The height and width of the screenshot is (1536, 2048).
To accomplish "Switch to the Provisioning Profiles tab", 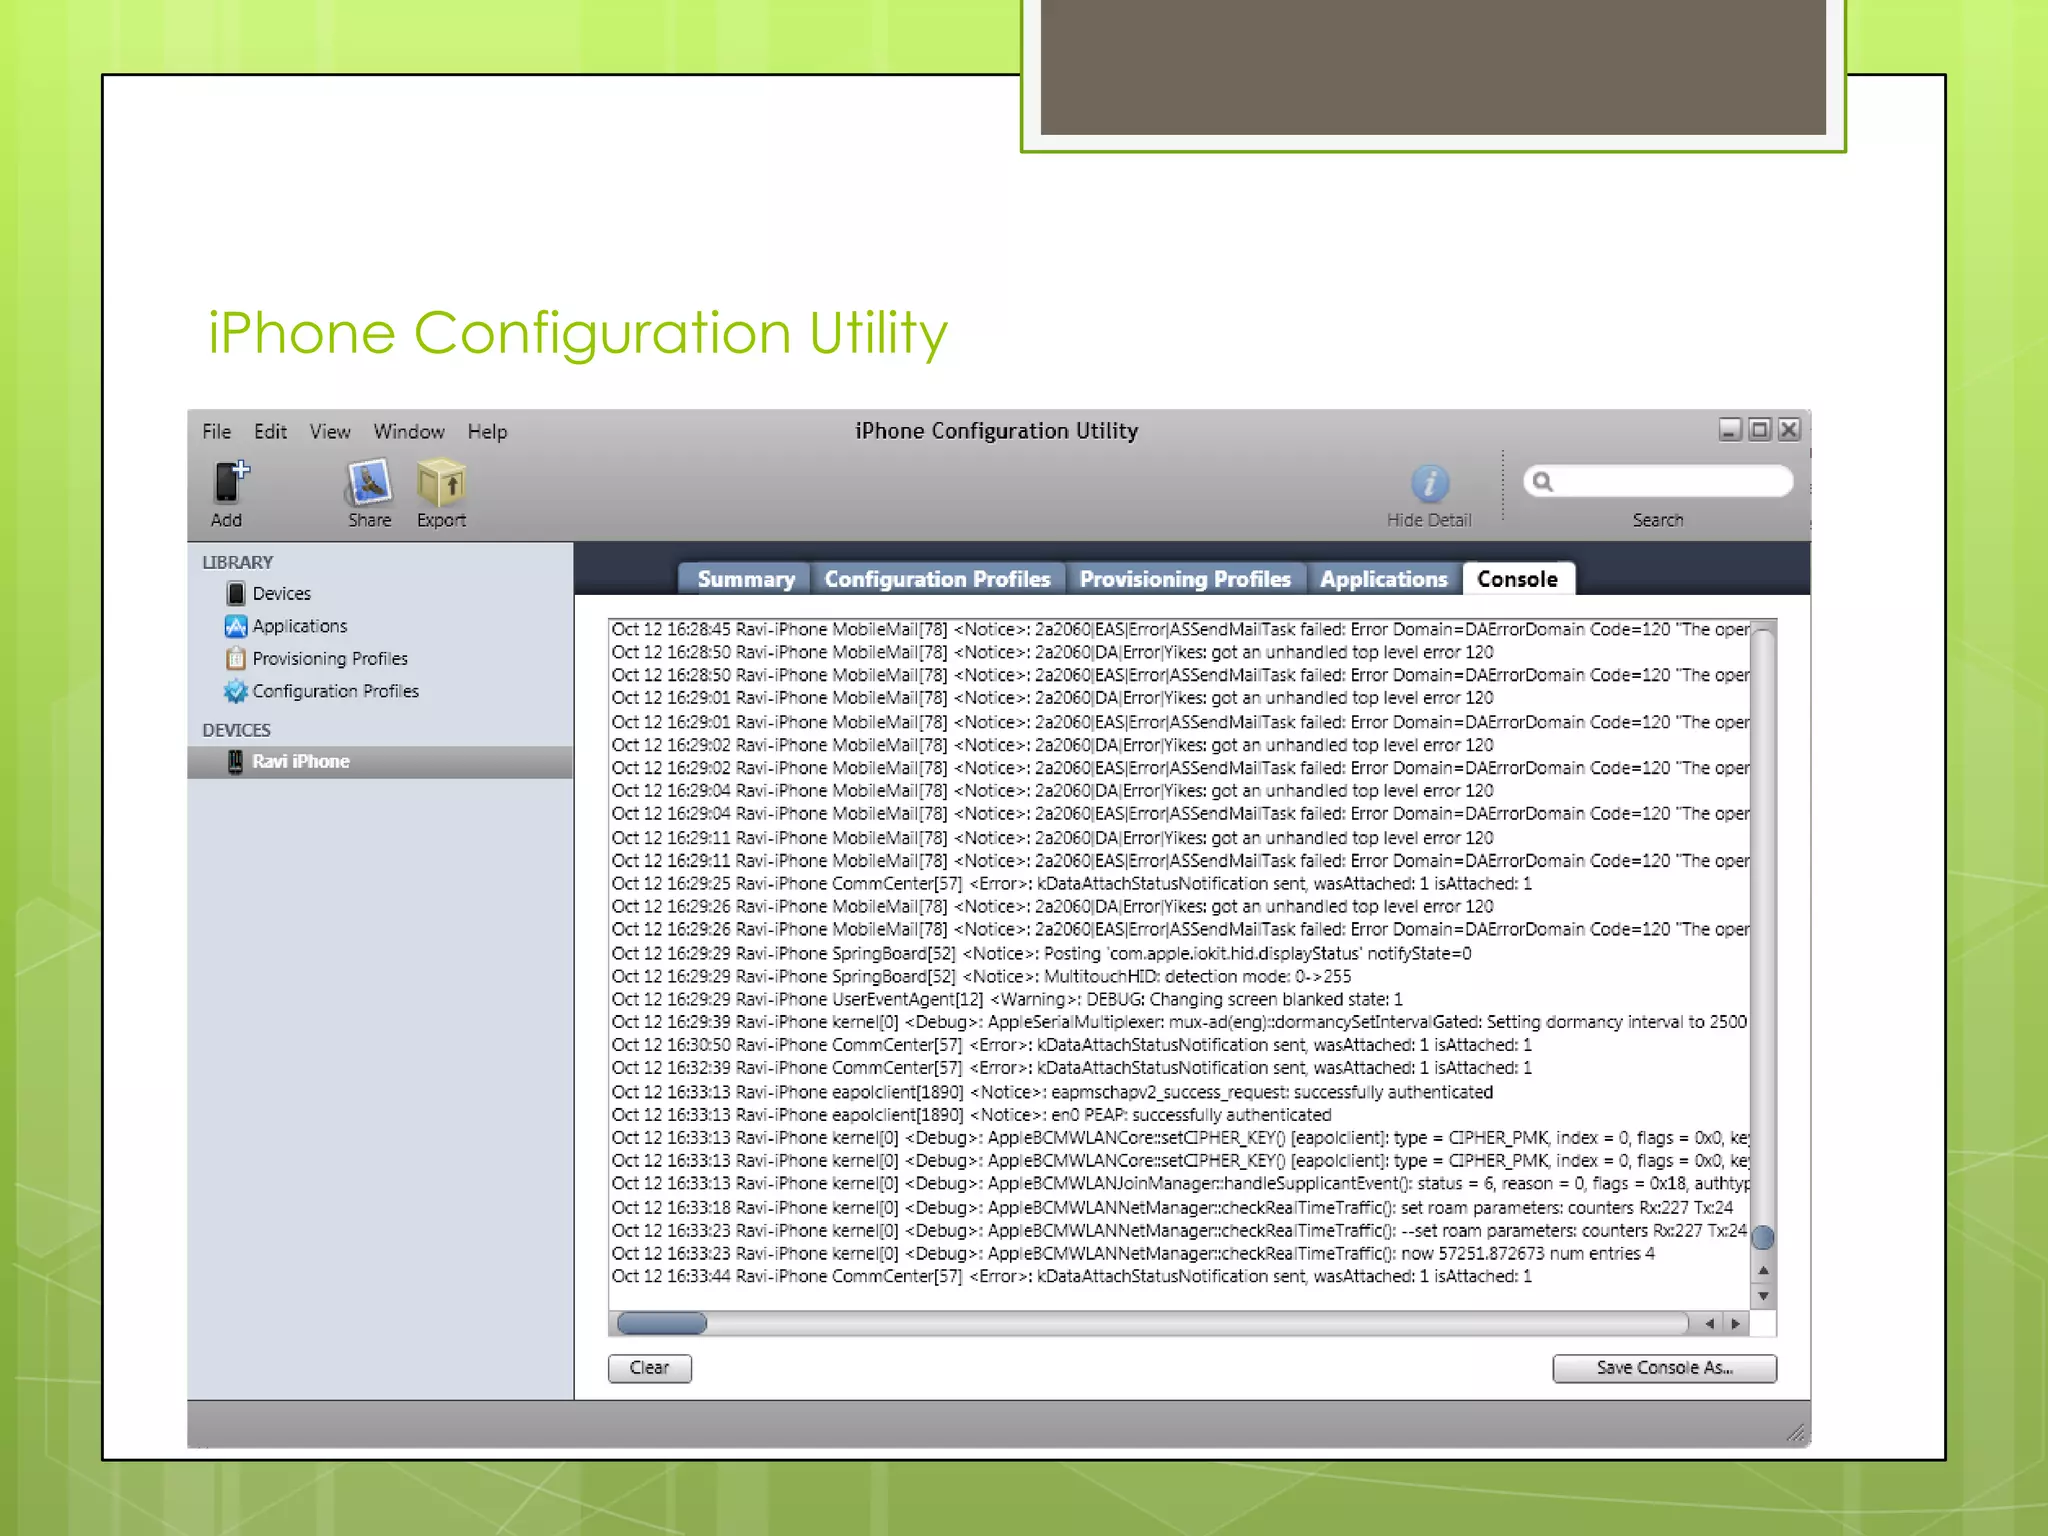I will (1185, 579).
